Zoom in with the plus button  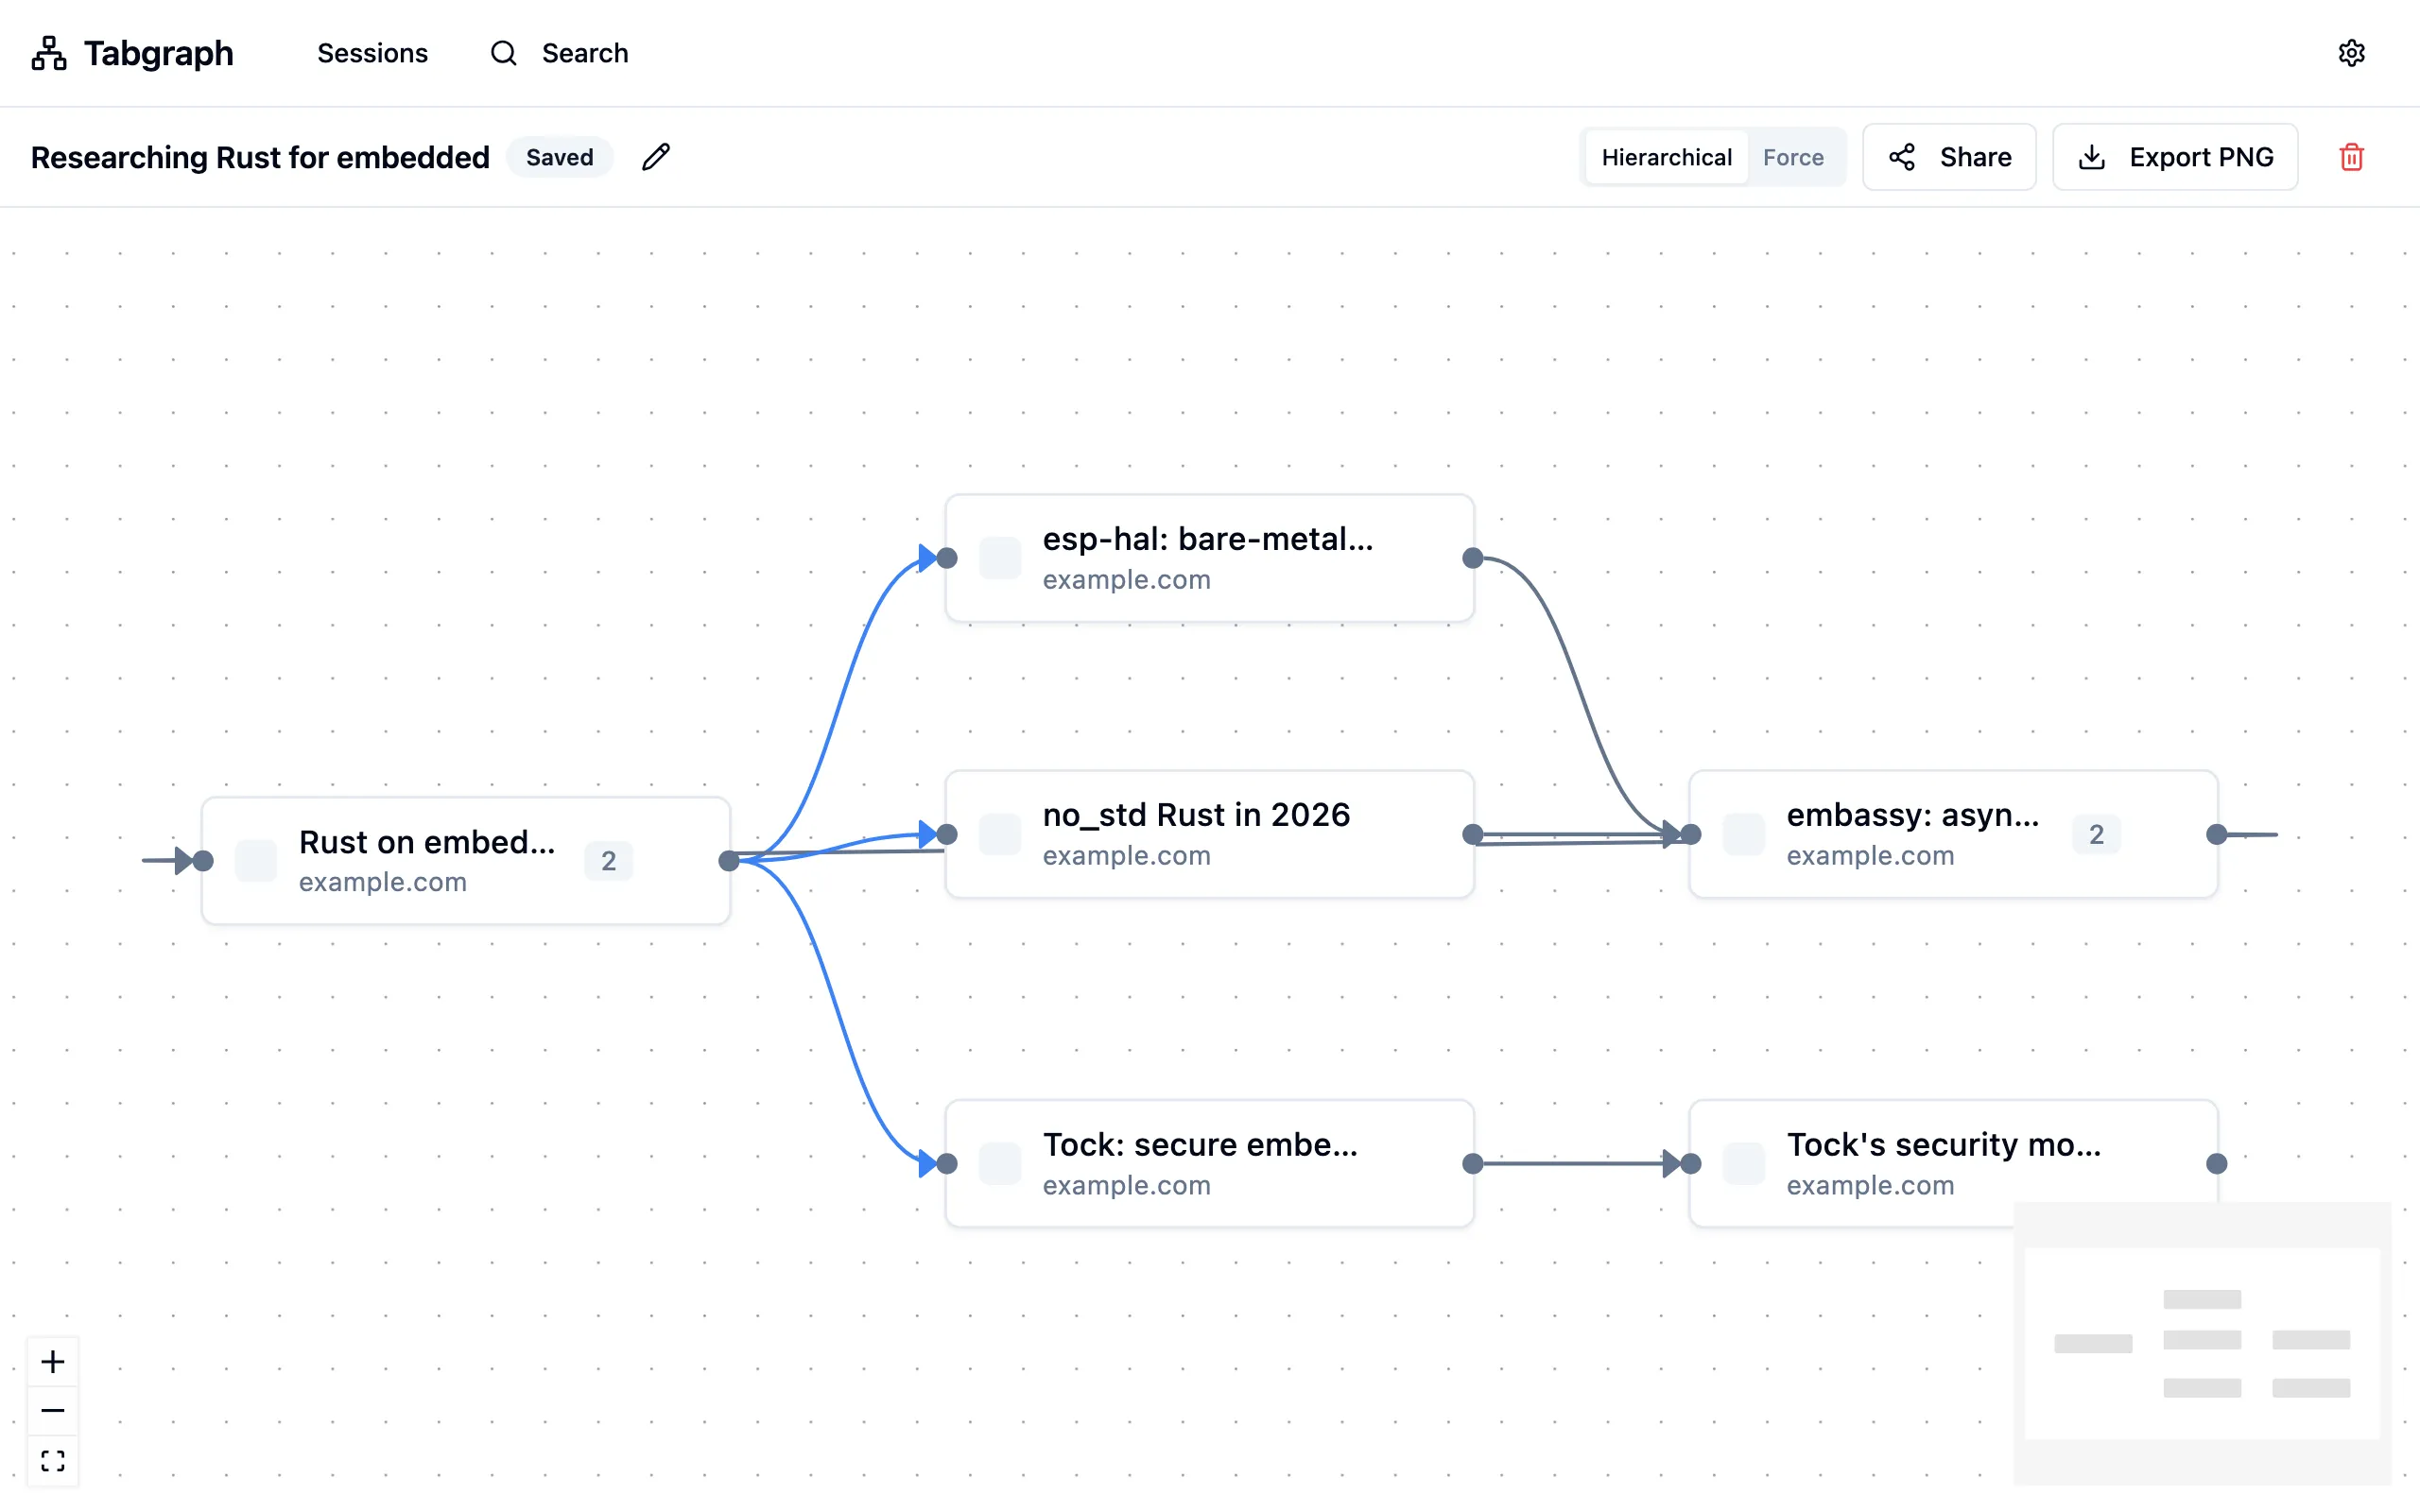tap(53, 1362)
